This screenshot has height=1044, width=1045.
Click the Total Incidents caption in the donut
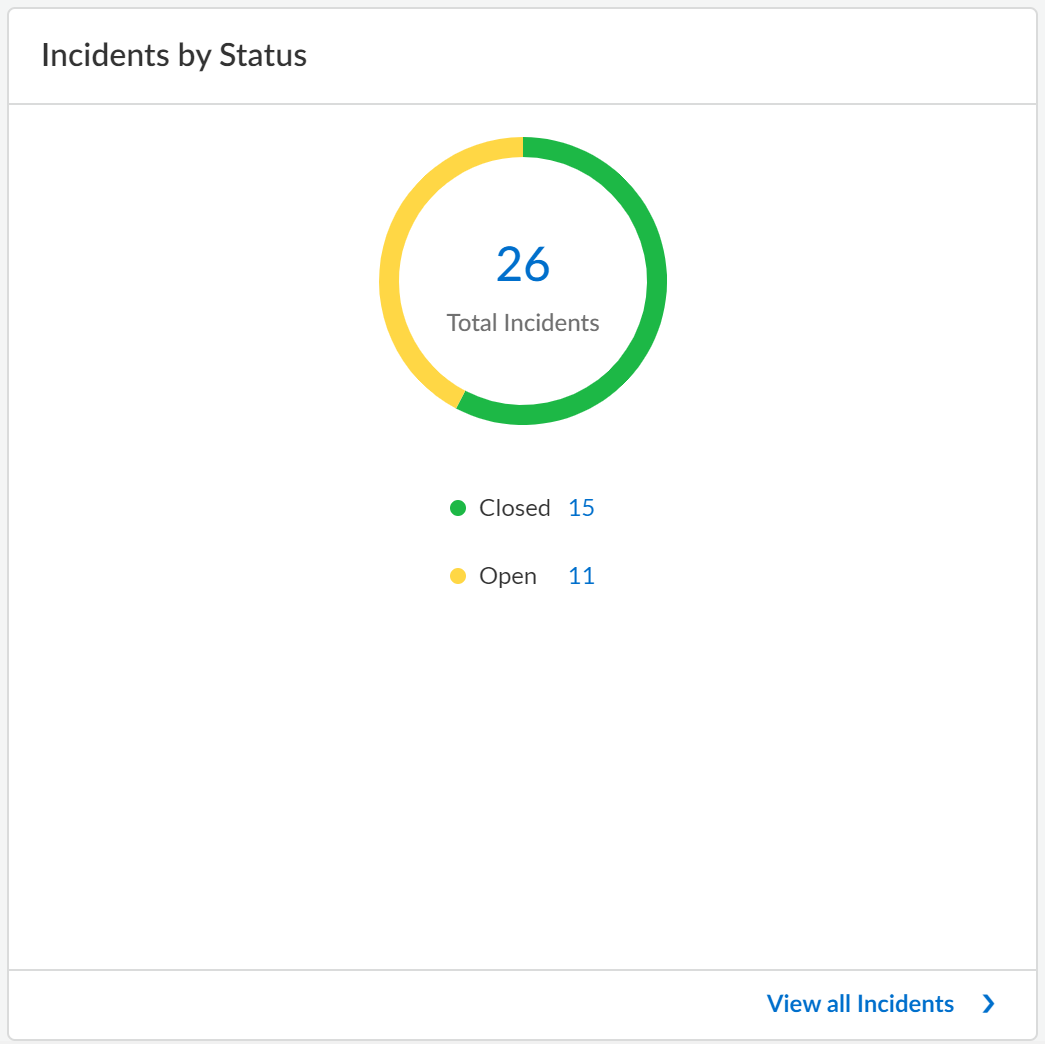click(523, 323)
